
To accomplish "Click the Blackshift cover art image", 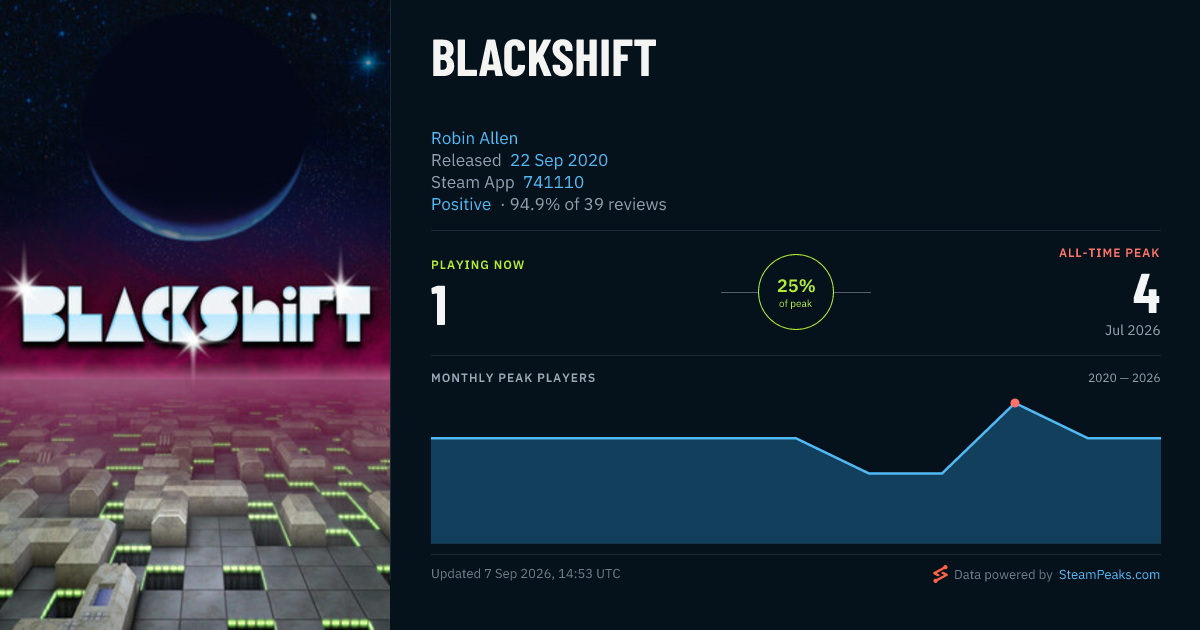I will [x=195, y=315].
